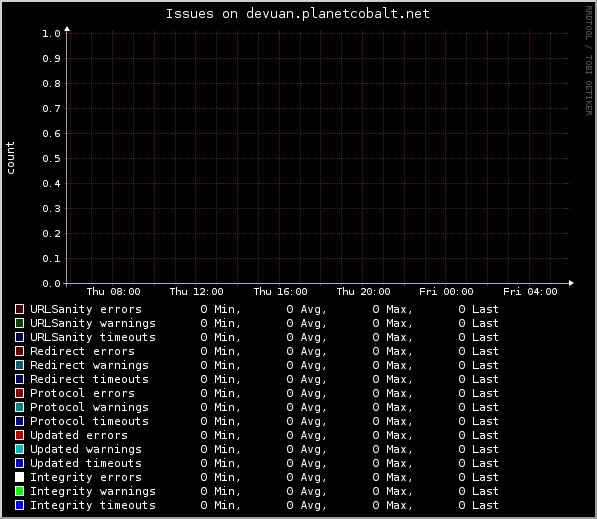Image resolution: width=597 pixels, height=519 pixels.
Task: Click the "Thu 12:00" time axis label
Action: [x=196, y=292]
